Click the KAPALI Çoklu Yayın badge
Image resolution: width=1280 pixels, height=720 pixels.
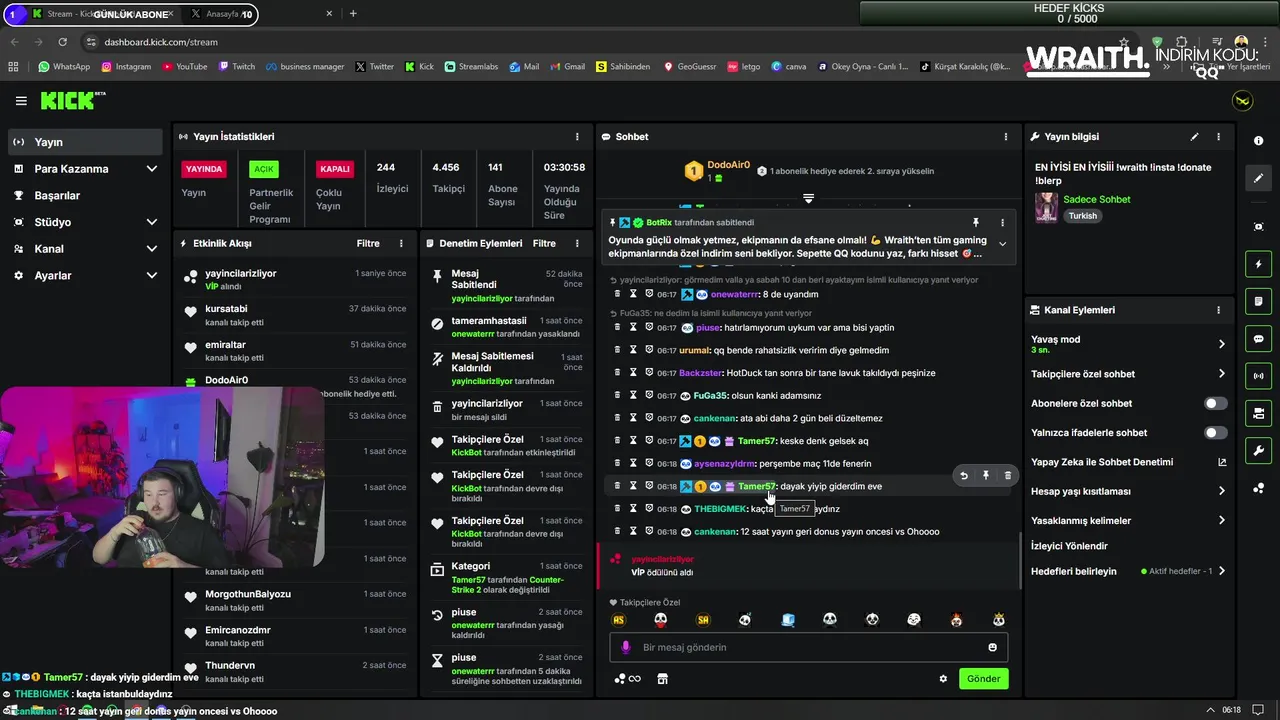334,169
